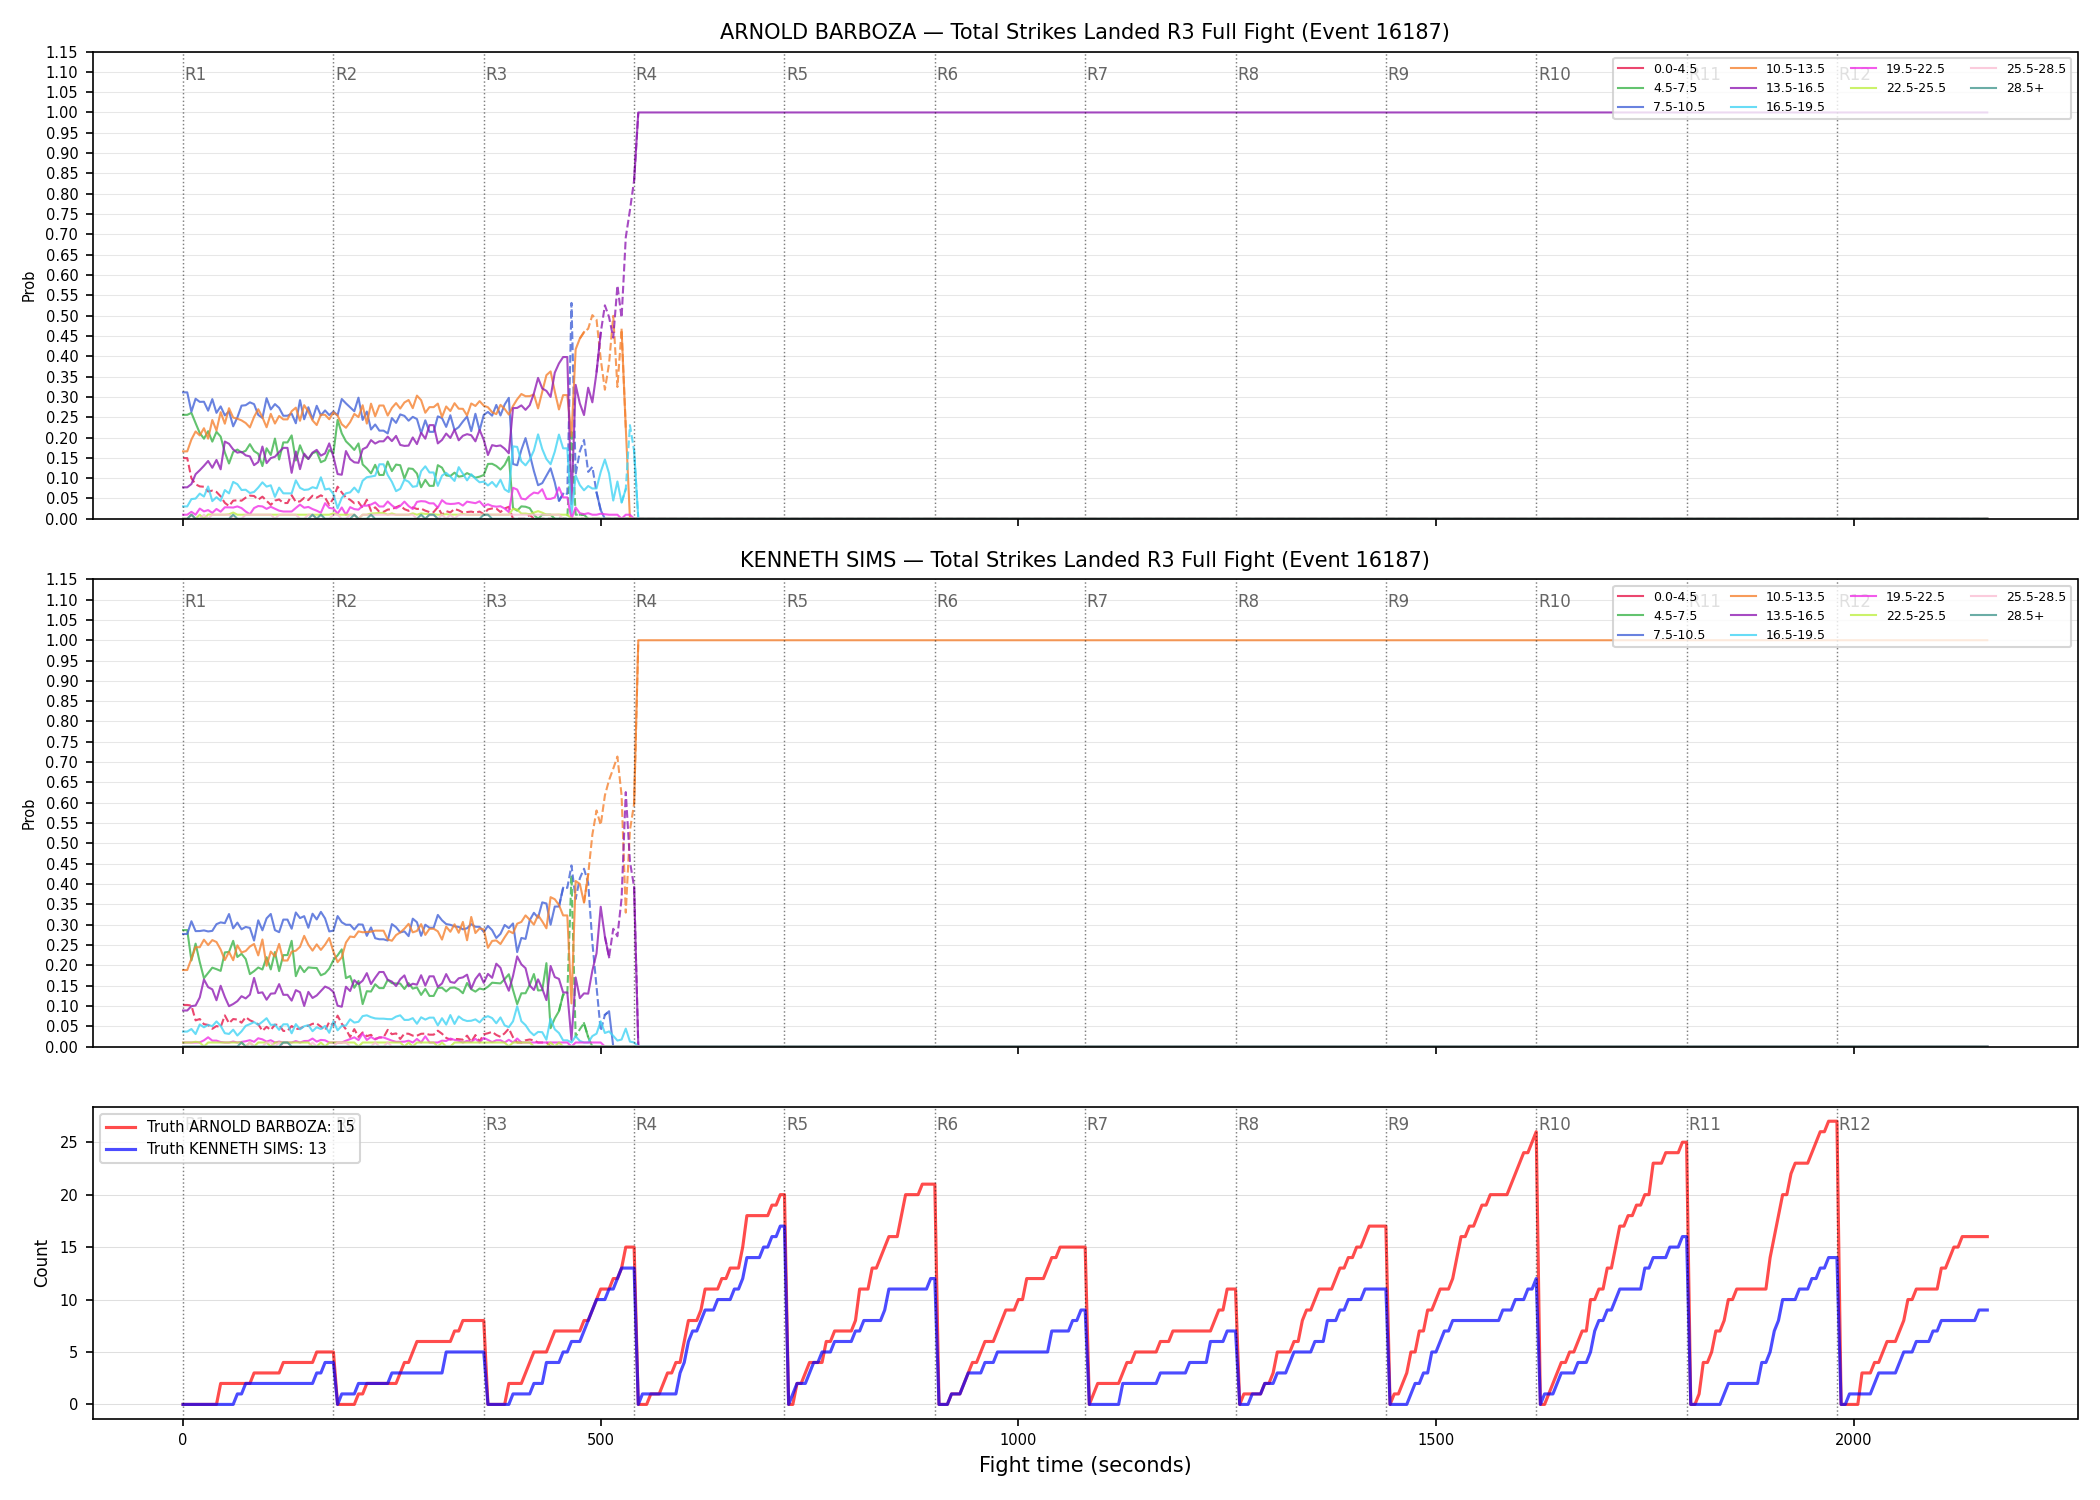Click the 1500 tick label on x-axis
The height and width of the screenshot is (1500, 2100).
pyautogui.click(x=1436, y=1440)
